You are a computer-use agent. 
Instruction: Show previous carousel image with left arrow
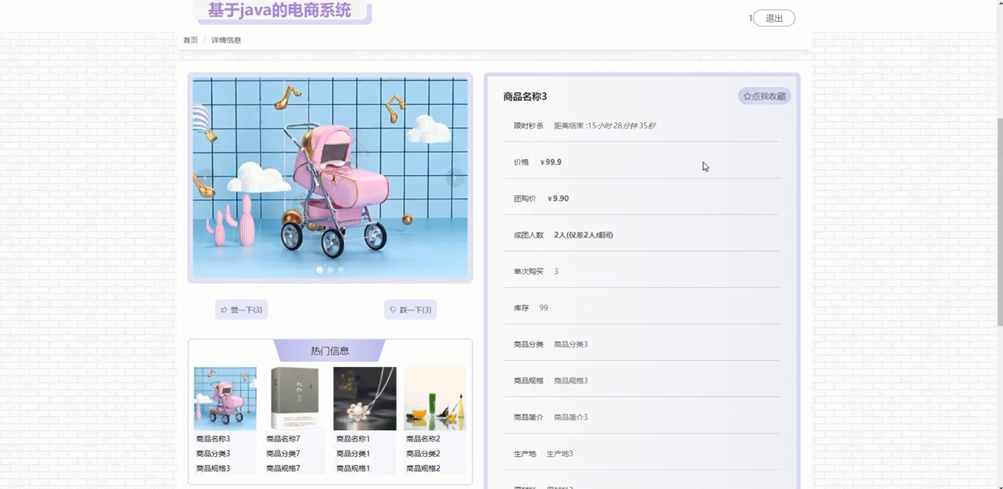tap(206, 177)
